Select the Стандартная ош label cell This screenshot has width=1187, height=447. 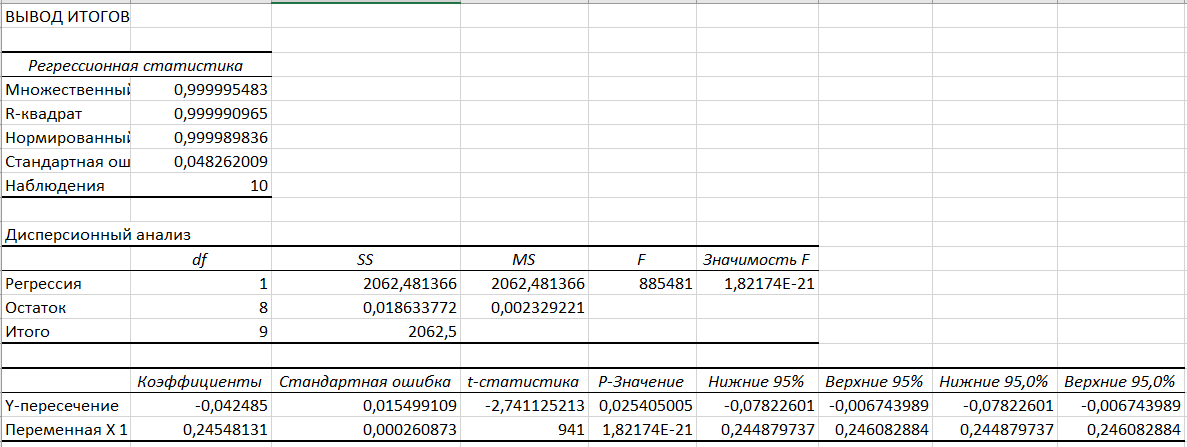click(67, 161)
